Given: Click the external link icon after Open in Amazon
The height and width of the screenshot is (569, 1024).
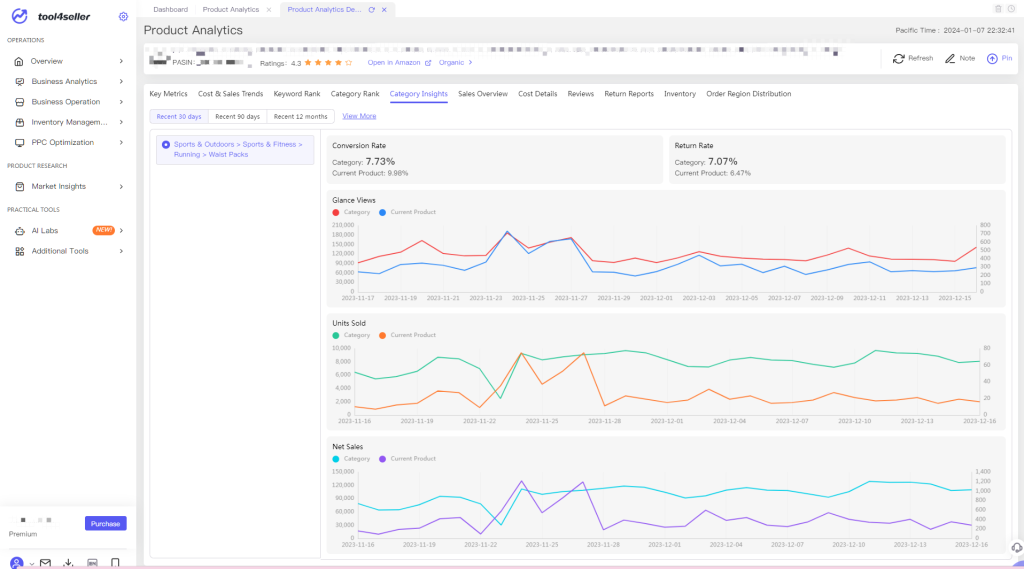Looking at the screenshot, I should click(x=428, y=63).
